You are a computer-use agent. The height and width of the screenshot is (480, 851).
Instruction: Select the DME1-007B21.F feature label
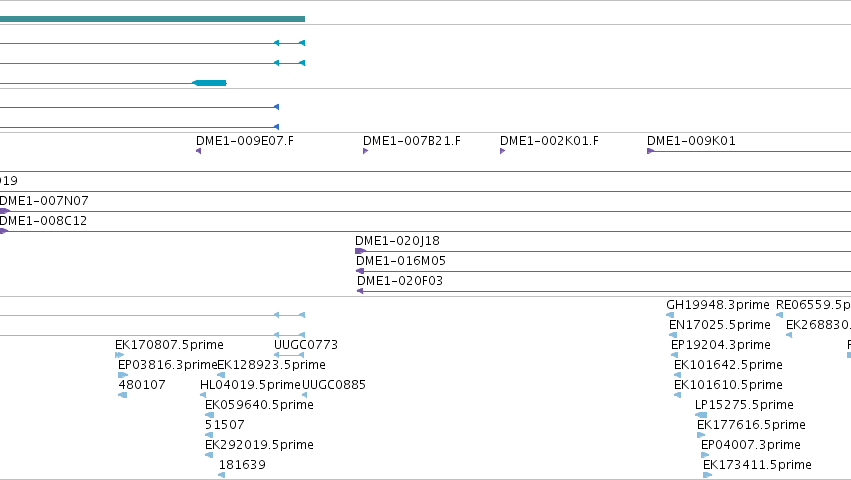coord(412,141)
